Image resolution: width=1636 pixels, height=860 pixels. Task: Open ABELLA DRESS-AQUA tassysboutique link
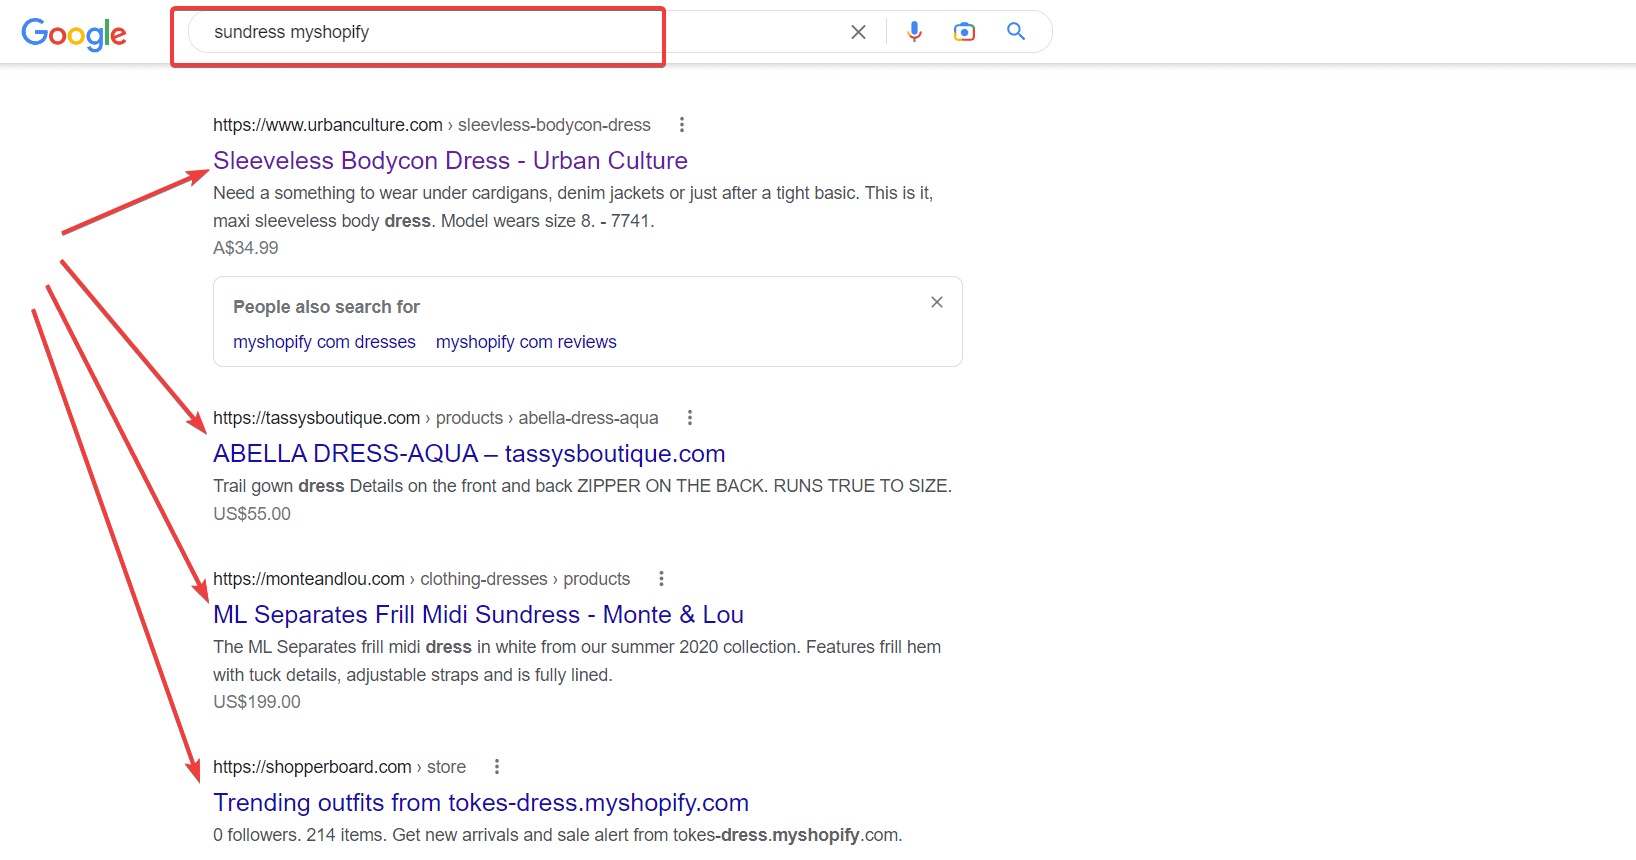468,454
